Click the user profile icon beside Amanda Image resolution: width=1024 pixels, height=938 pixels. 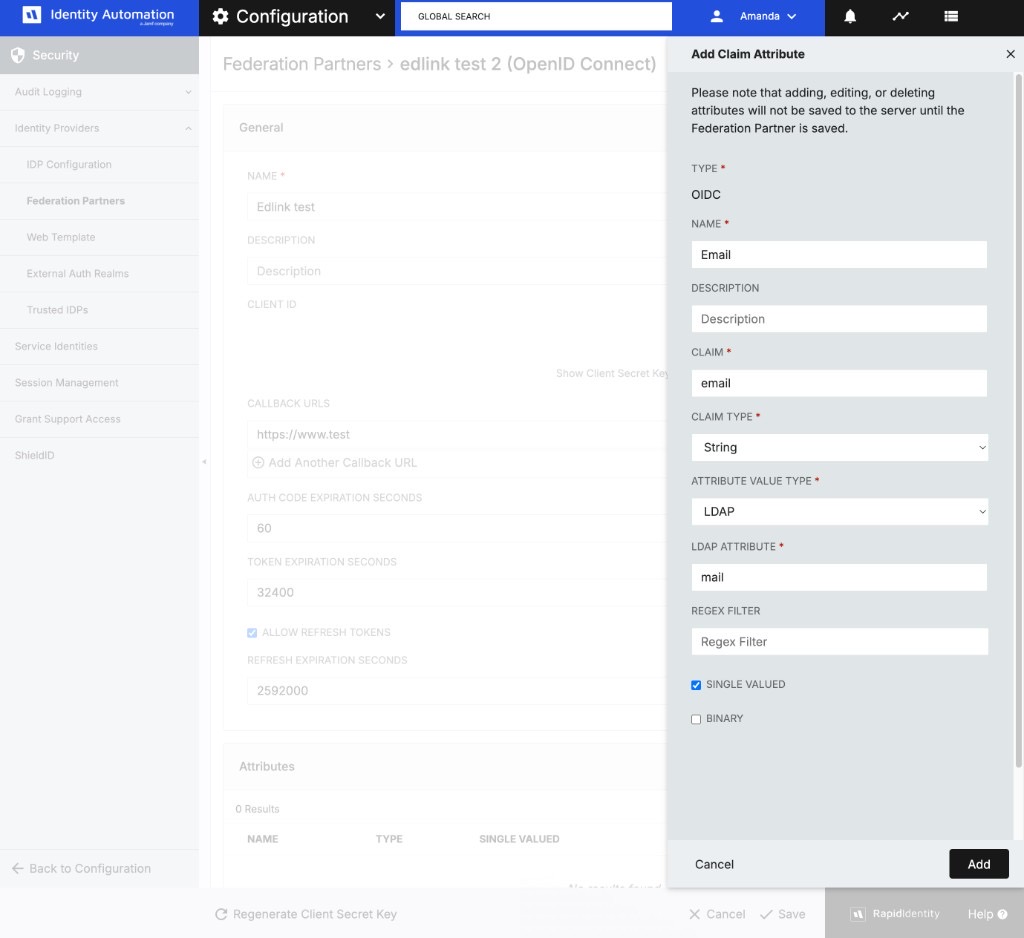pyautogui.click(x=716, y=16)
